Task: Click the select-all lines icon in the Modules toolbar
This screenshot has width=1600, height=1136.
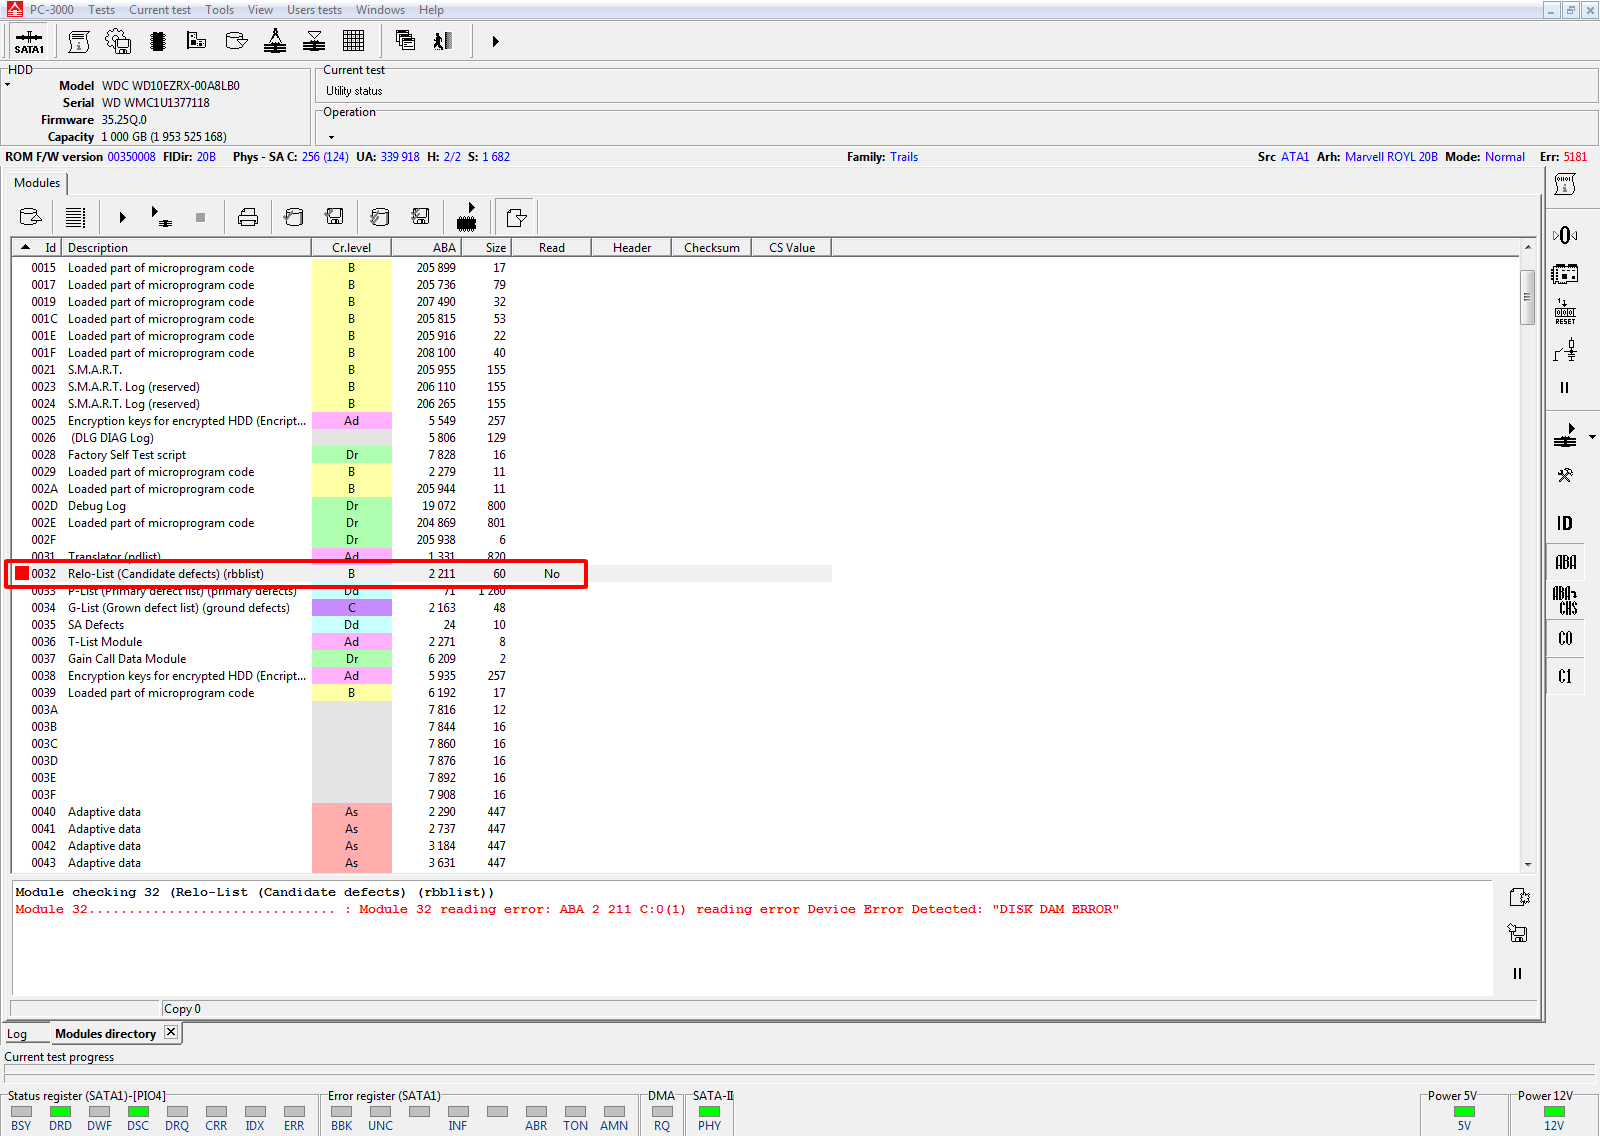Action: click(75, 217)
